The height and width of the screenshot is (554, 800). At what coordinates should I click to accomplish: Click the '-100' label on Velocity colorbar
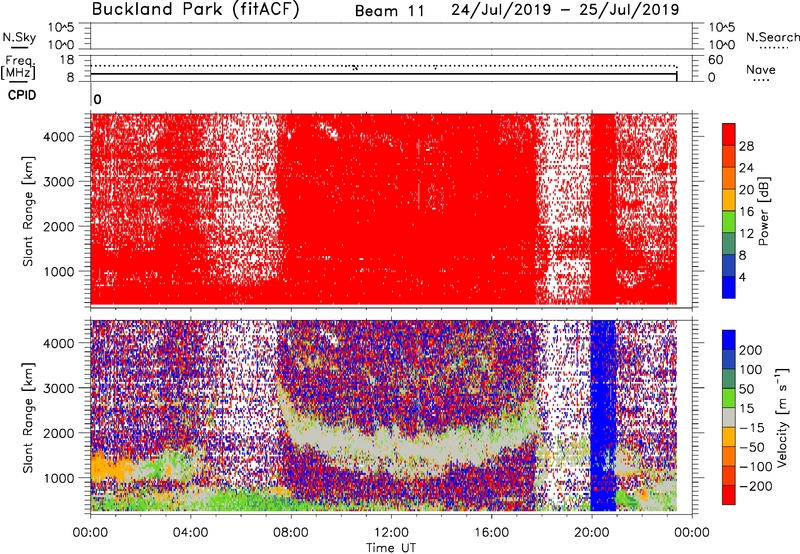click(756, 467)
